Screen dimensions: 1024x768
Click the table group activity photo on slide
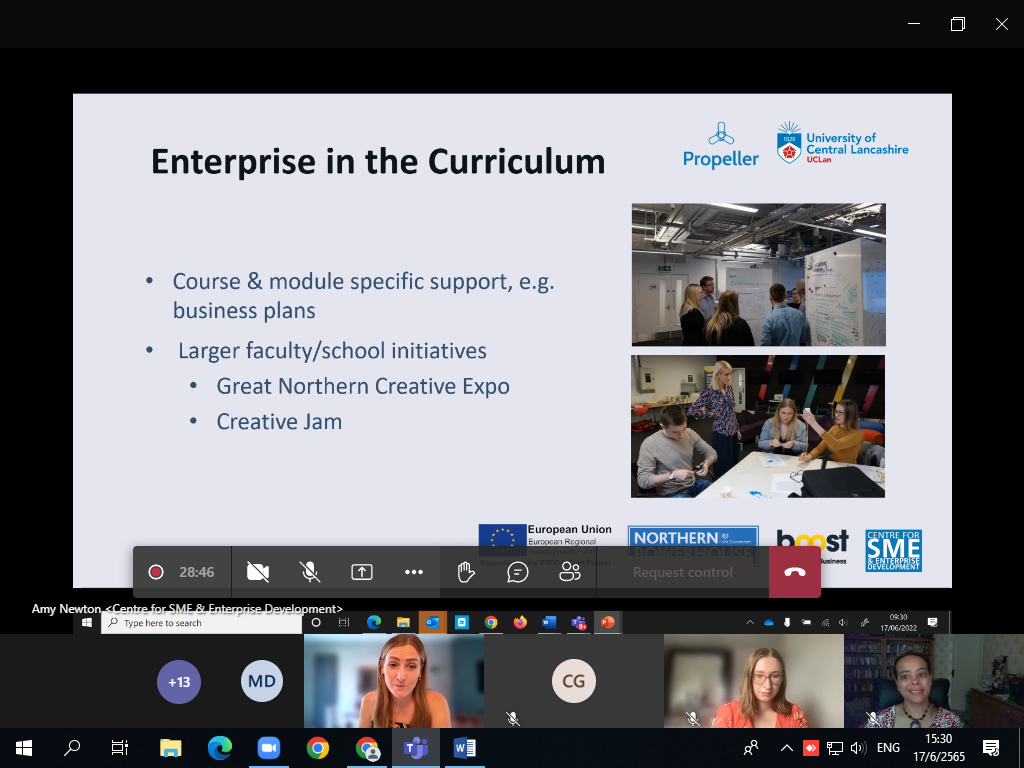tap(758, 426)
